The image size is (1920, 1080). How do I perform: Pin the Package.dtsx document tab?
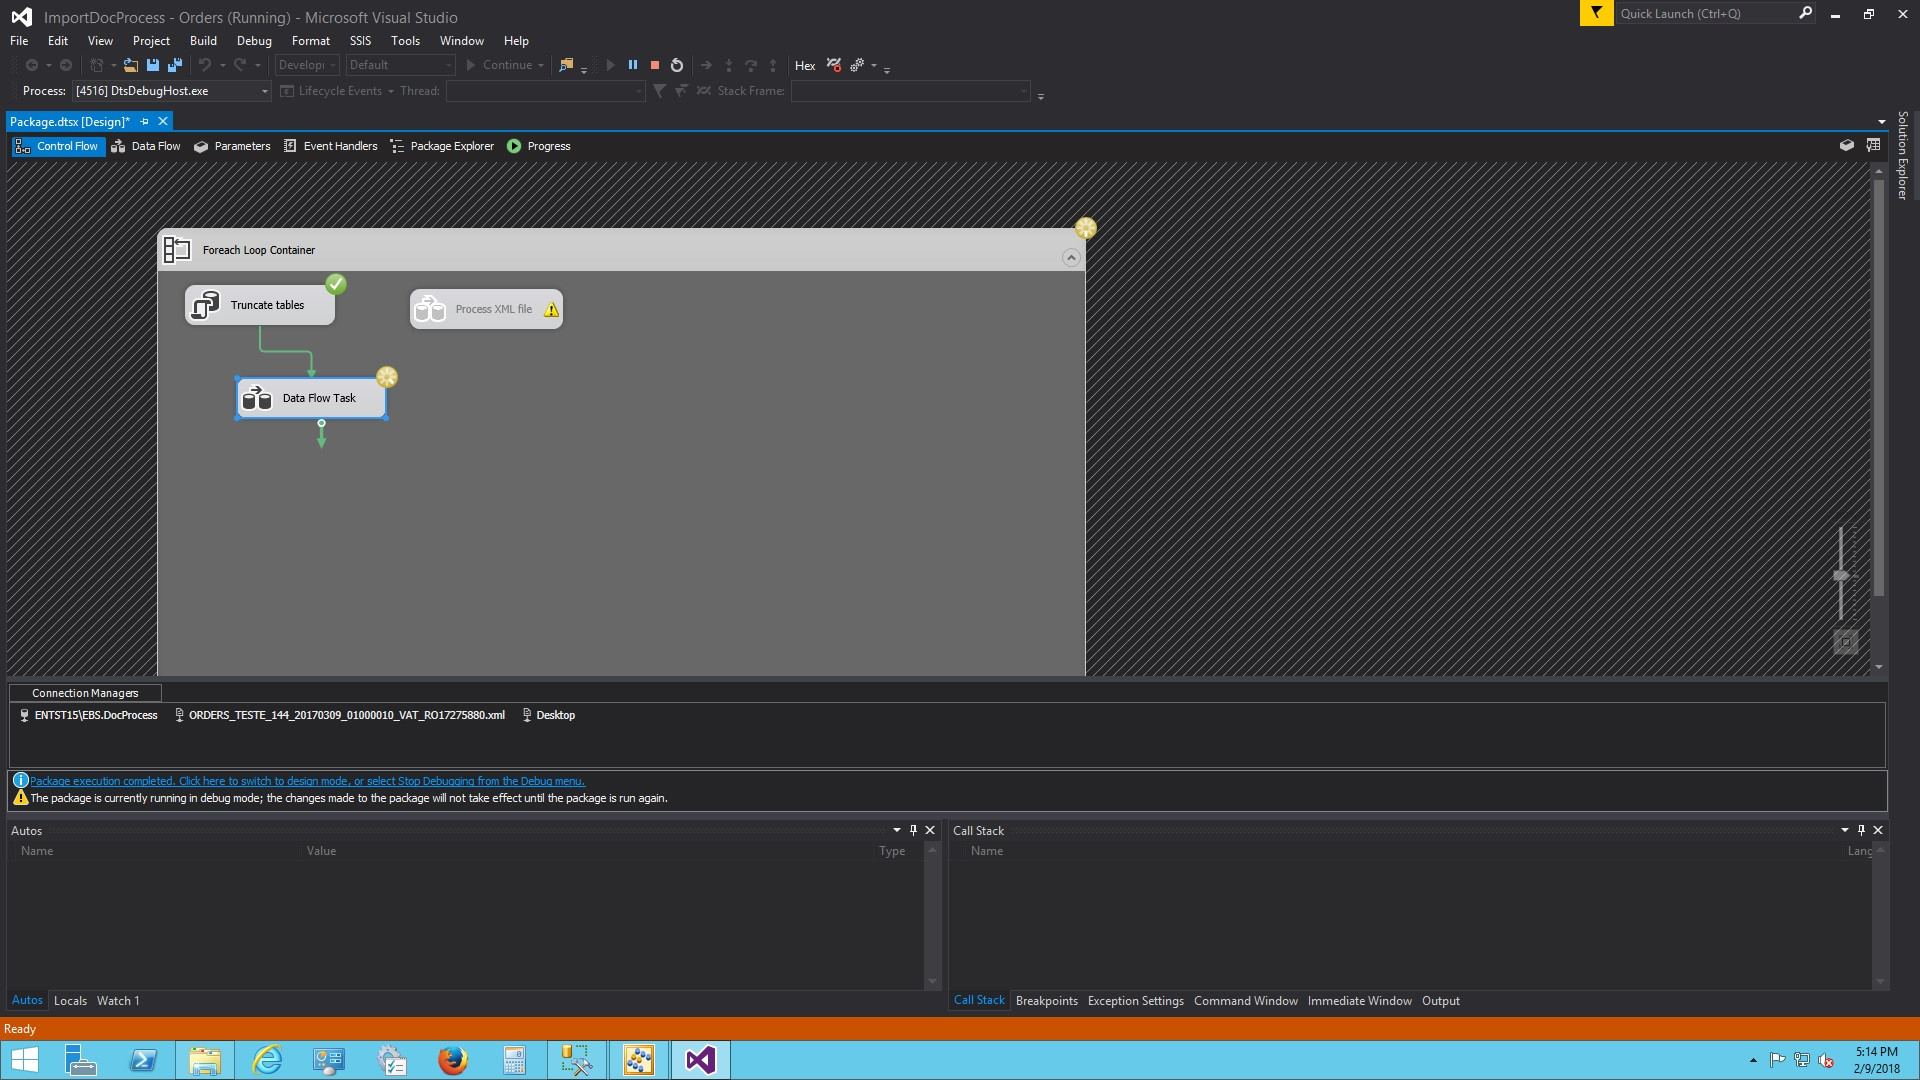pos(145,121)
